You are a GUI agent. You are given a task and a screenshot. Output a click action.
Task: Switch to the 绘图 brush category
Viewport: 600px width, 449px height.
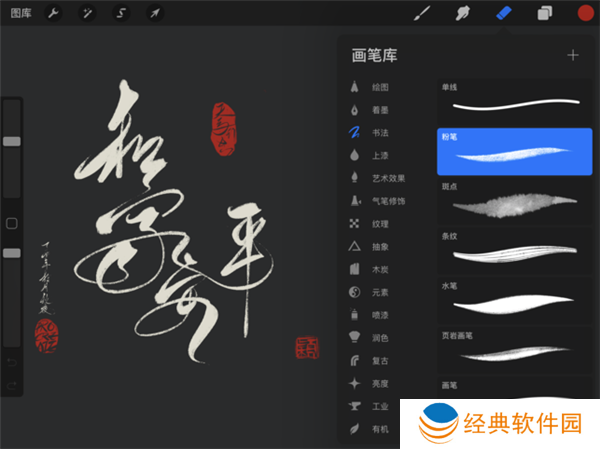click(377, 87)
